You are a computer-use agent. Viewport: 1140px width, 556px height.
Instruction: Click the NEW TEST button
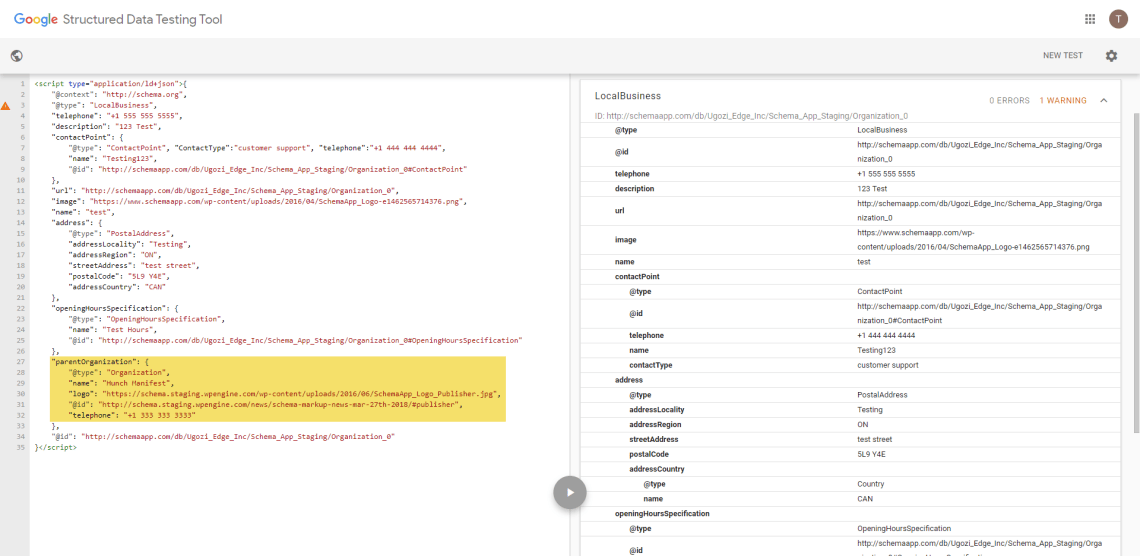coord(1063,56)
